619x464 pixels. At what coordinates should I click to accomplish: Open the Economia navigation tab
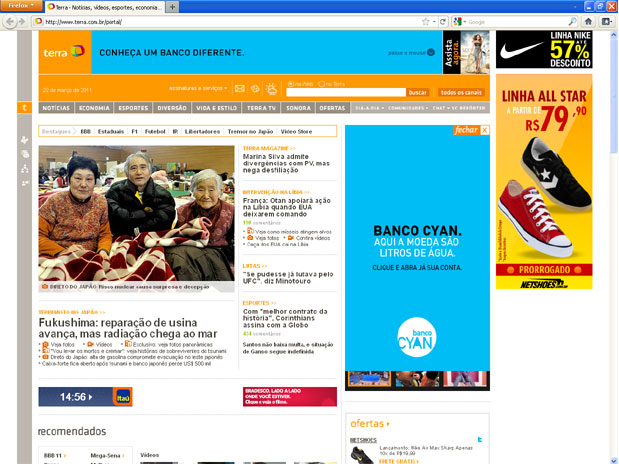point(94,108)
